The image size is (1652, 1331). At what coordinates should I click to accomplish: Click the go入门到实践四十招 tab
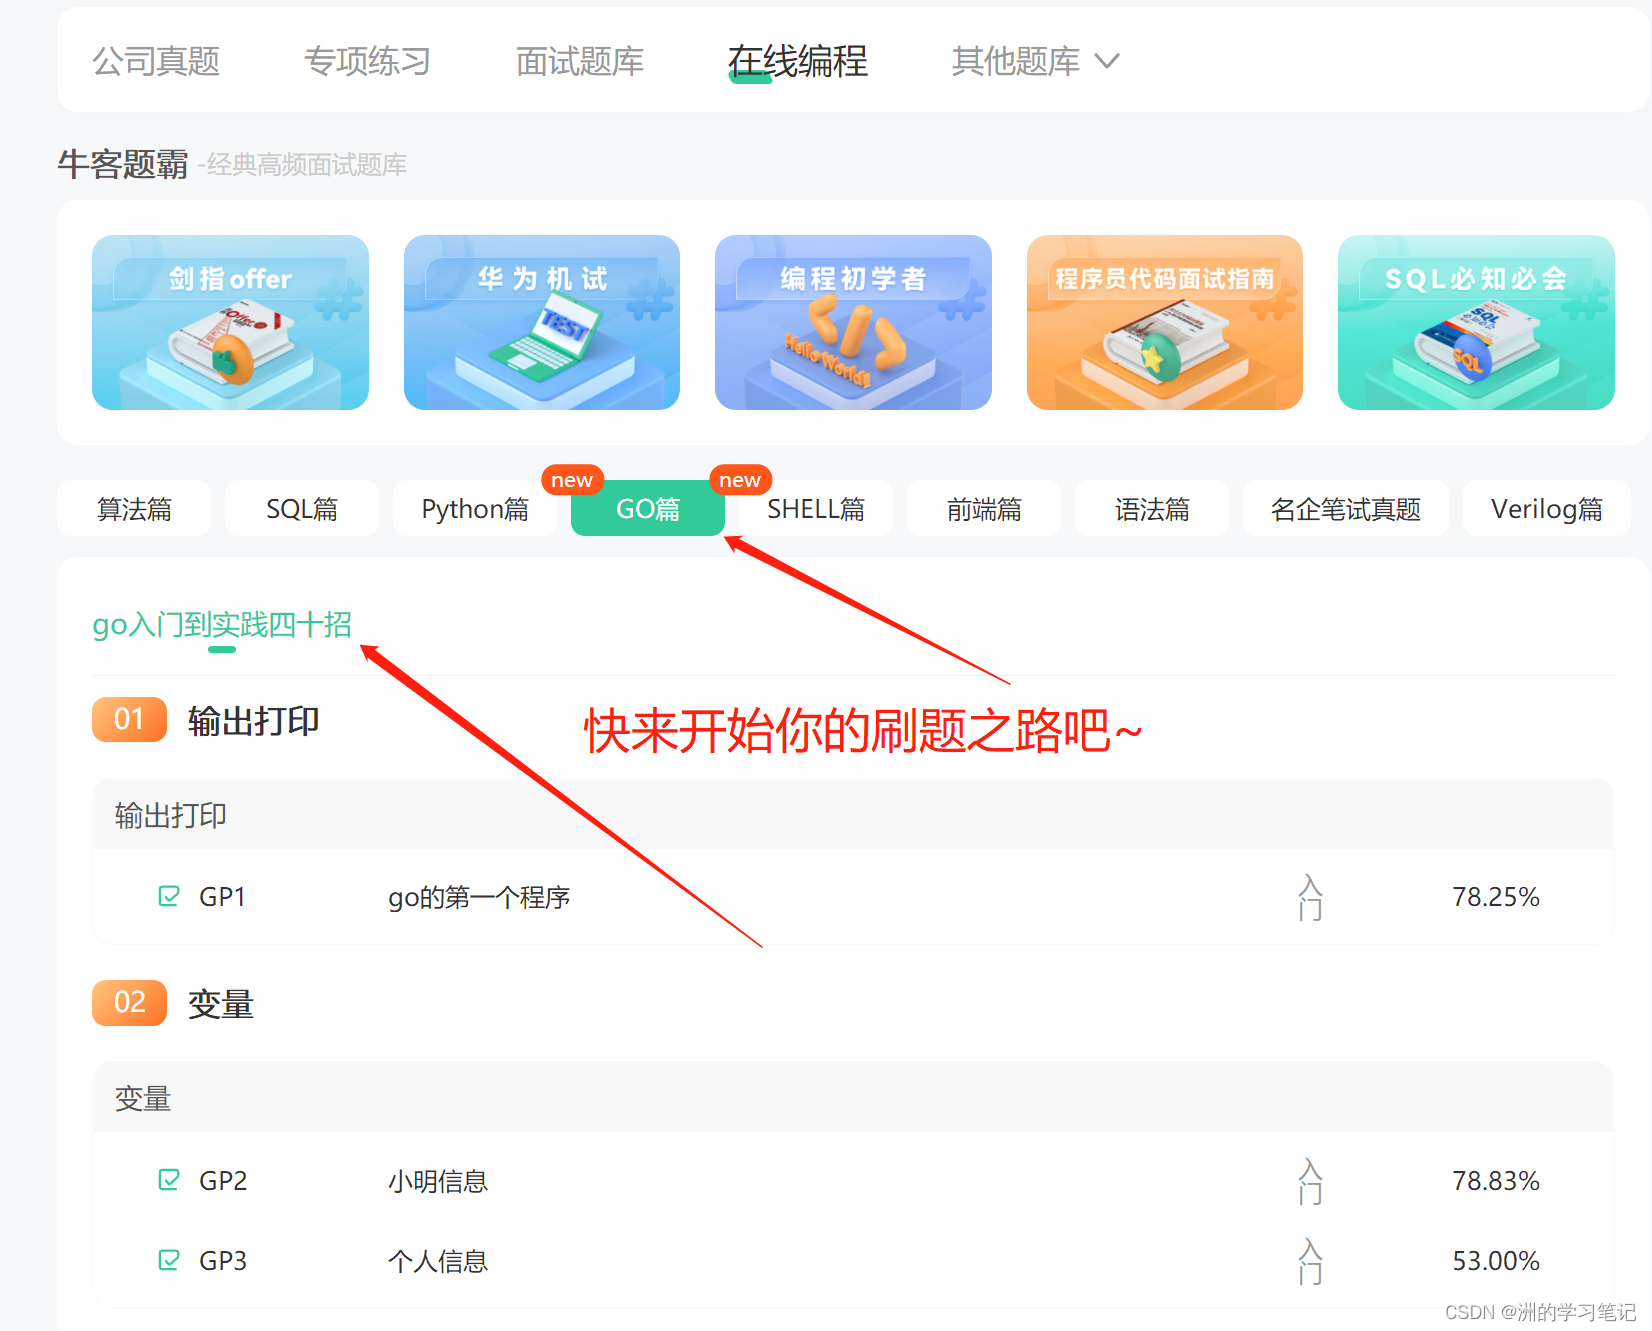click(222, 625)
